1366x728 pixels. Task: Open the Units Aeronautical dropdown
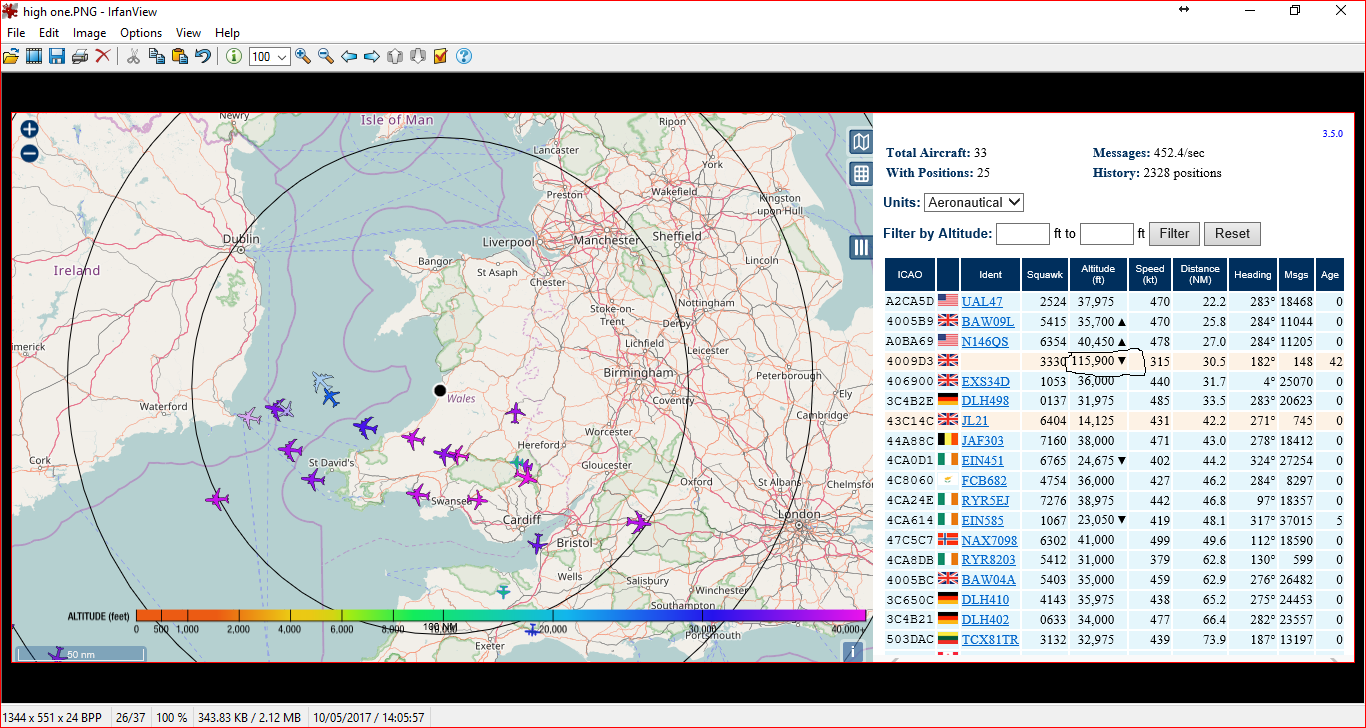[x=973, y=202]
